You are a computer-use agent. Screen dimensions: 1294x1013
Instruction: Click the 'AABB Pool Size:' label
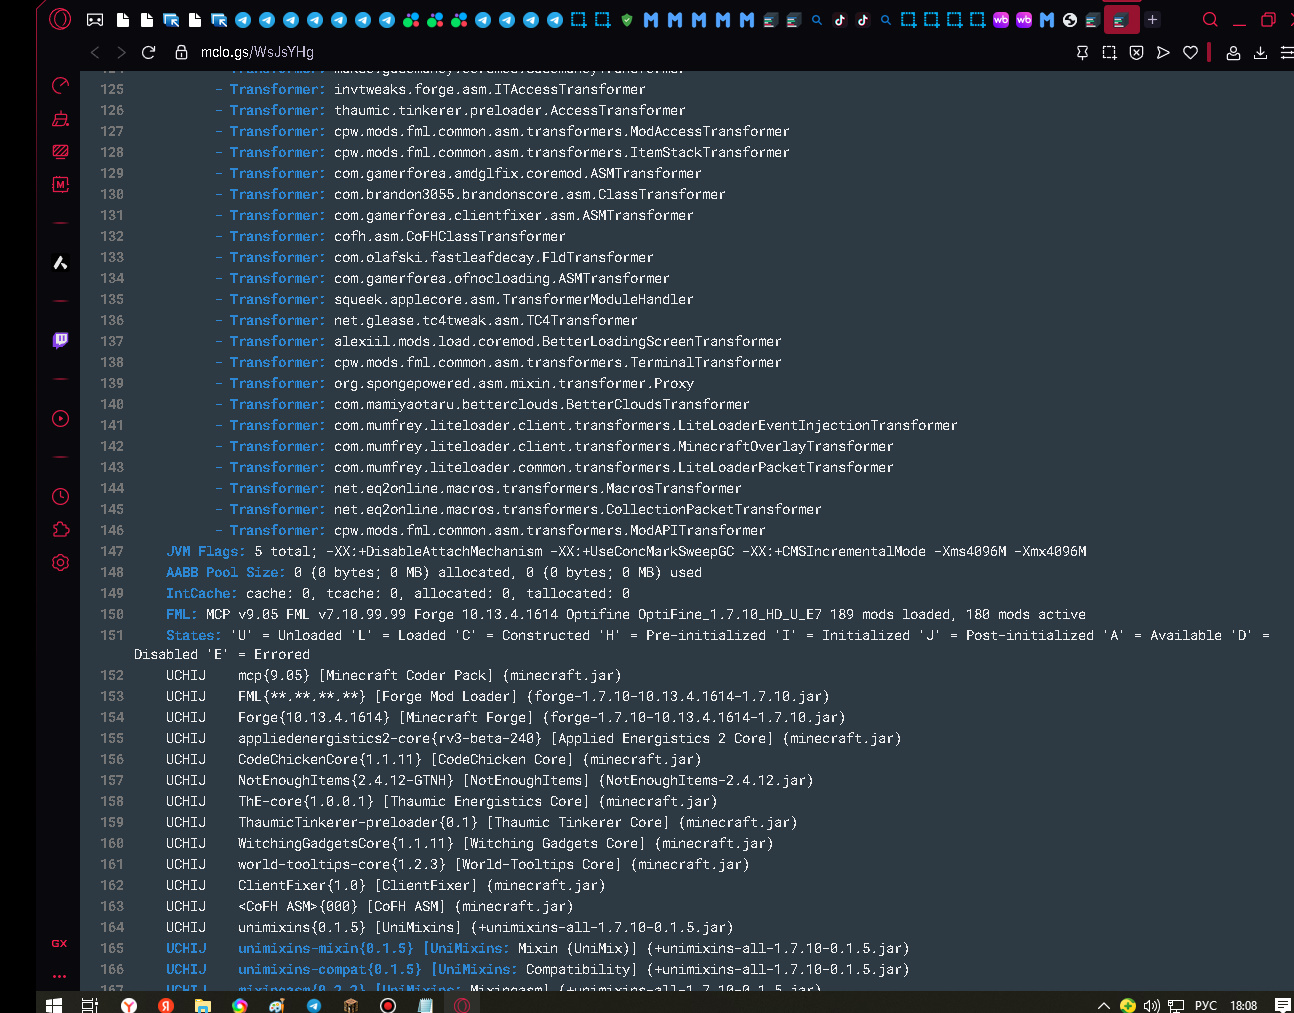point(226,572)
